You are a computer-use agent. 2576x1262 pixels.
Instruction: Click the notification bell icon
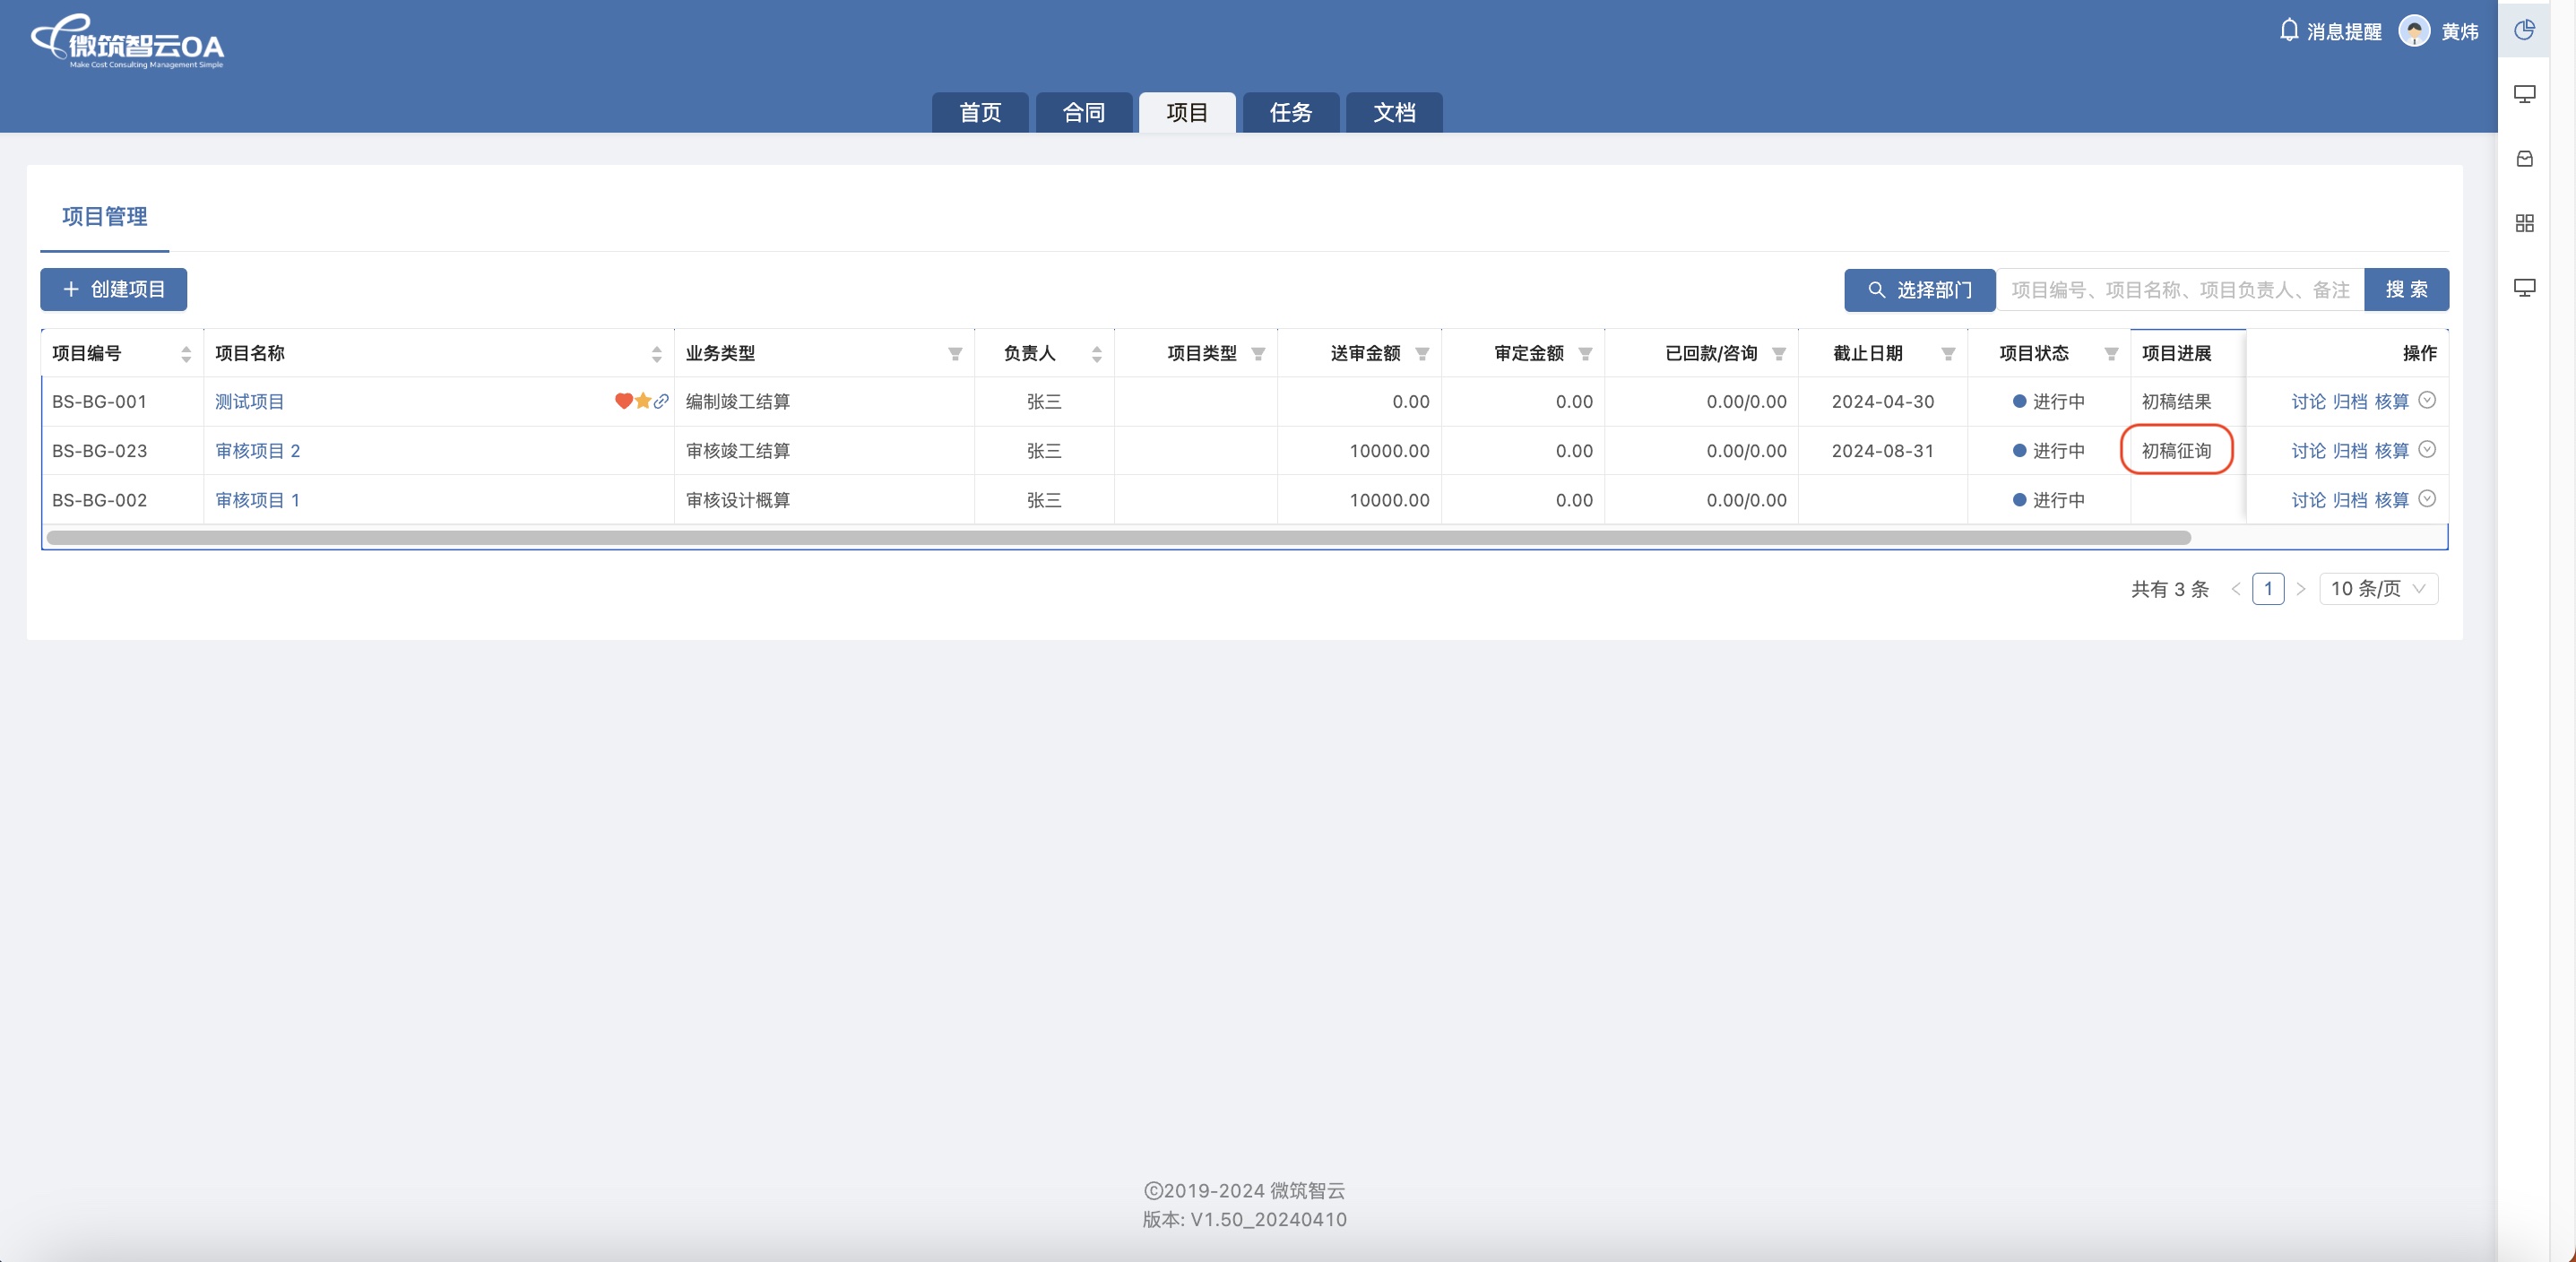tap(2289, 31)
